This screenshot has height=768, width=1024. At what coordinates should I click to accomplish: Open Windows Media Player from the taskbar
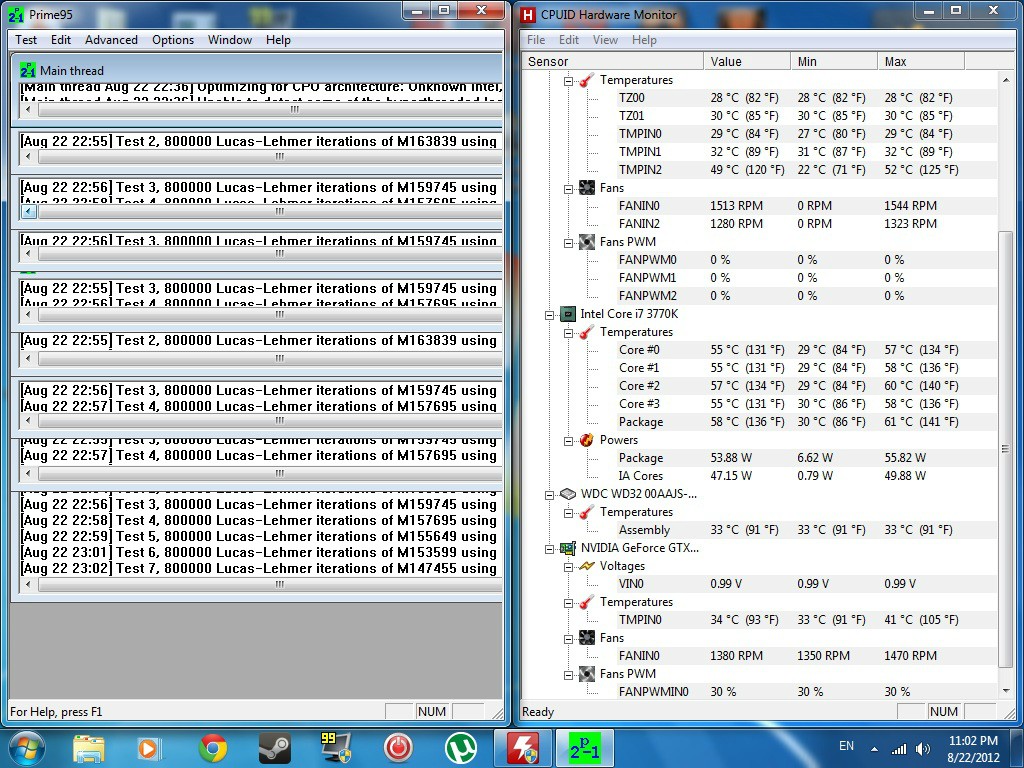point(149,748)
